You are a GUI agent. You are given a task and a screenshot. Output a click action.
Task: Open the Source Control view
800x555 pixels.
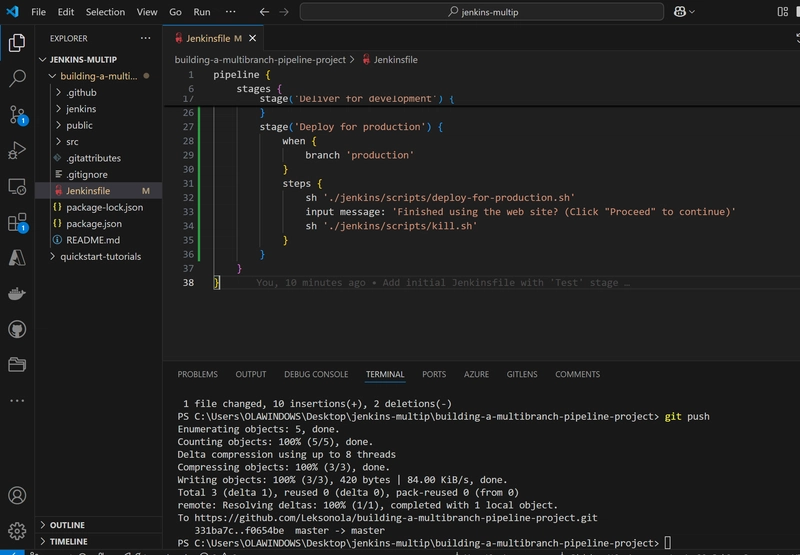[17, 115]
